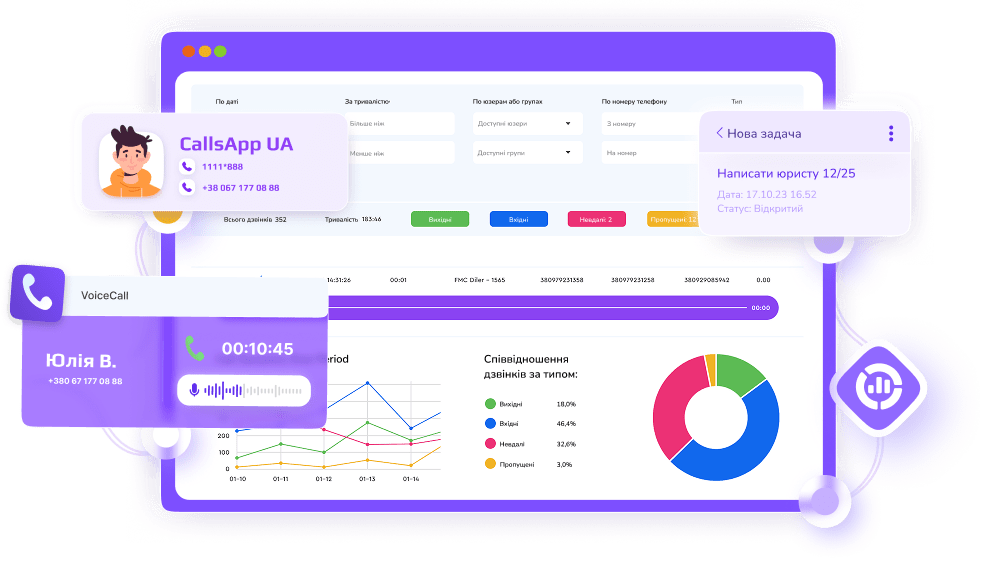Click the microphone icon in the waveform pill
This screenshot has height=561, width=987.
pos(192,390)
